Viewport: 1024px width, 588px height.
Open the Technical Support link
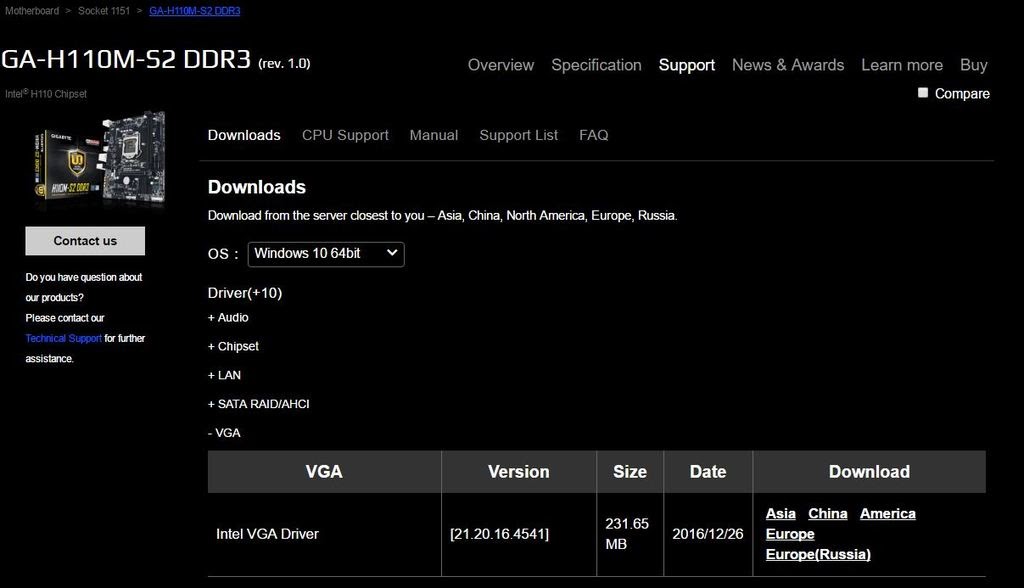[x=63, y=338]
